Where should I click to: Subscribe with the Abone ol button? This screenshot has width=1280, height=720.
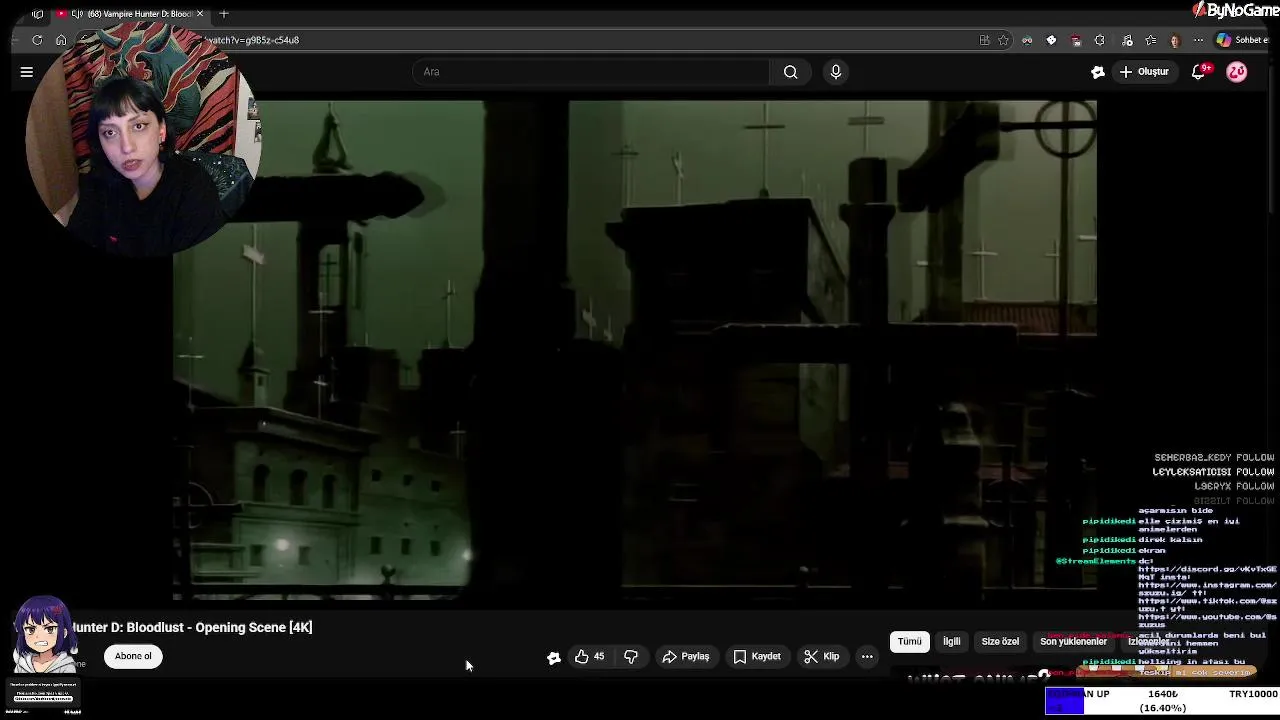pyautogui.click(x=133, y=657)
